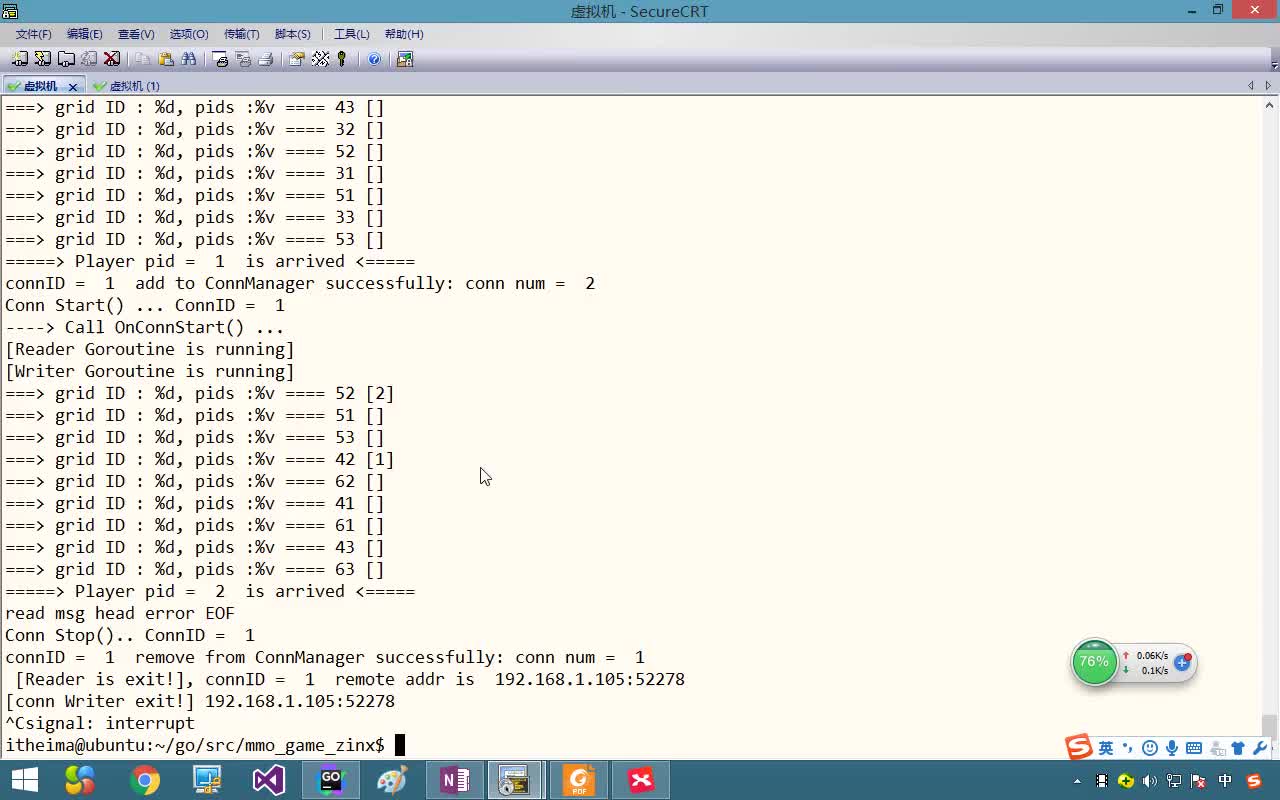
Task: Click the '^Csignal: interrupt' line
Action: (x=100, y=723)
